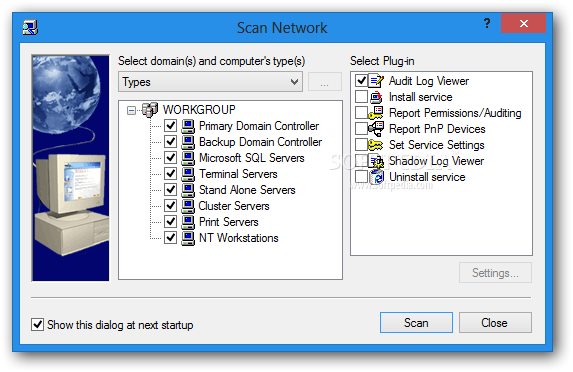Viewport: 573px width, 372px height.
Task: Click the Report Permissions/Auditing key icon
Action: (376, 113)
